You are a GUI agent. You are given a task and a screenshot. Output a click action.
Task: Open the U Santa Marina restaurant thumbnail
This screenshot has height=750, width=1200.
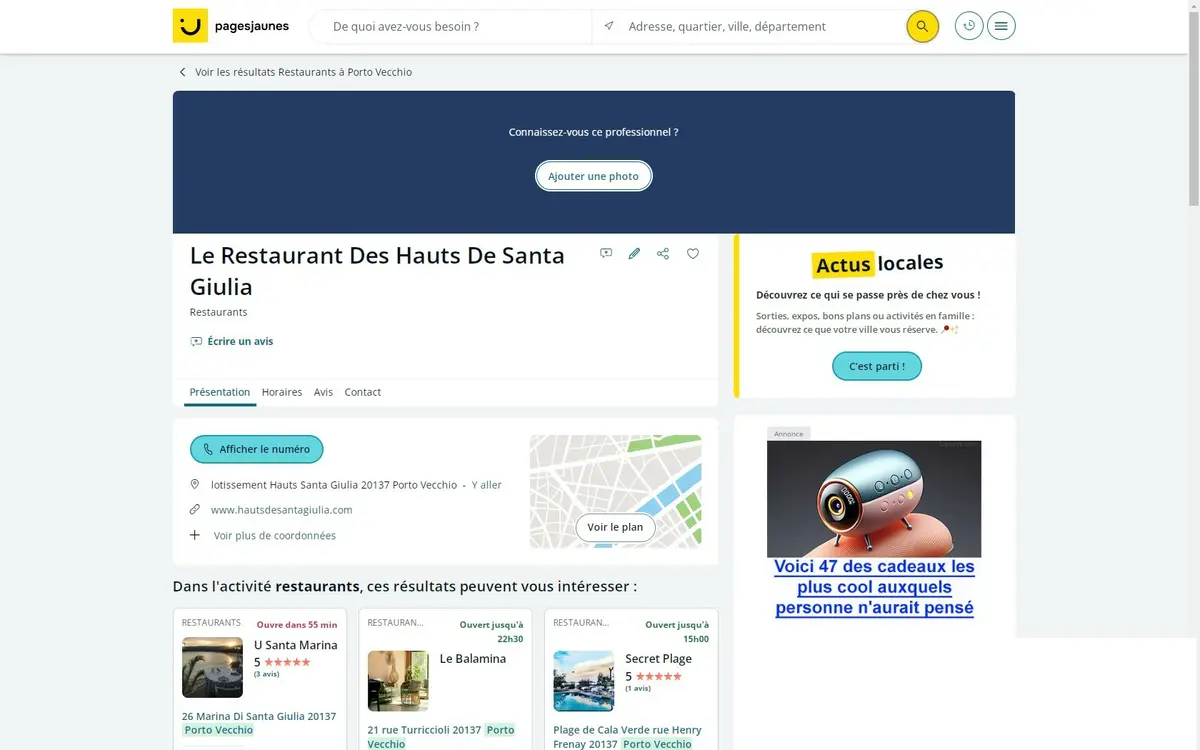[212, 667]
